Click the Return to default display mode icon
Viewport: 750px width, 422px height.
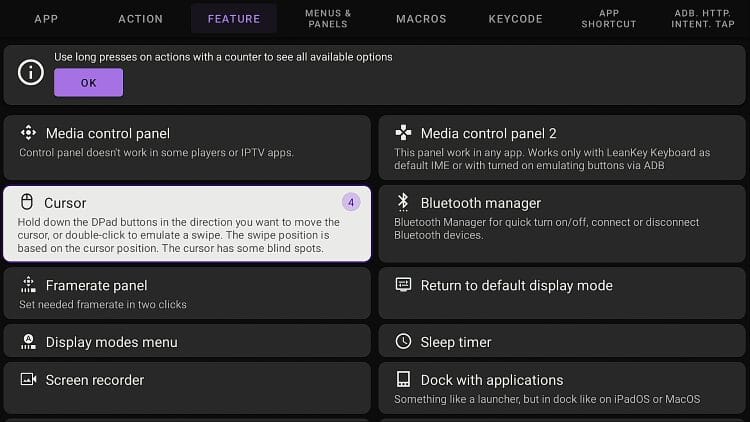(x=403, y=285)
